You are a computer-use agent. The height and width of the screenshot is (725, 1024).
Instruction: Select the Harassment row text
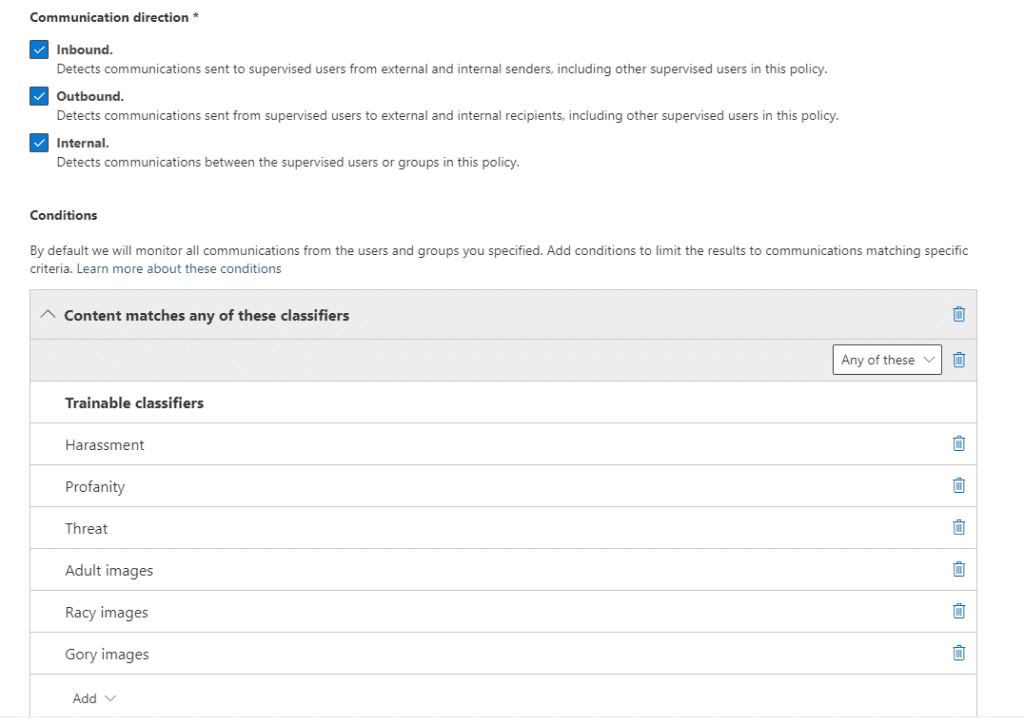(104, 445)
